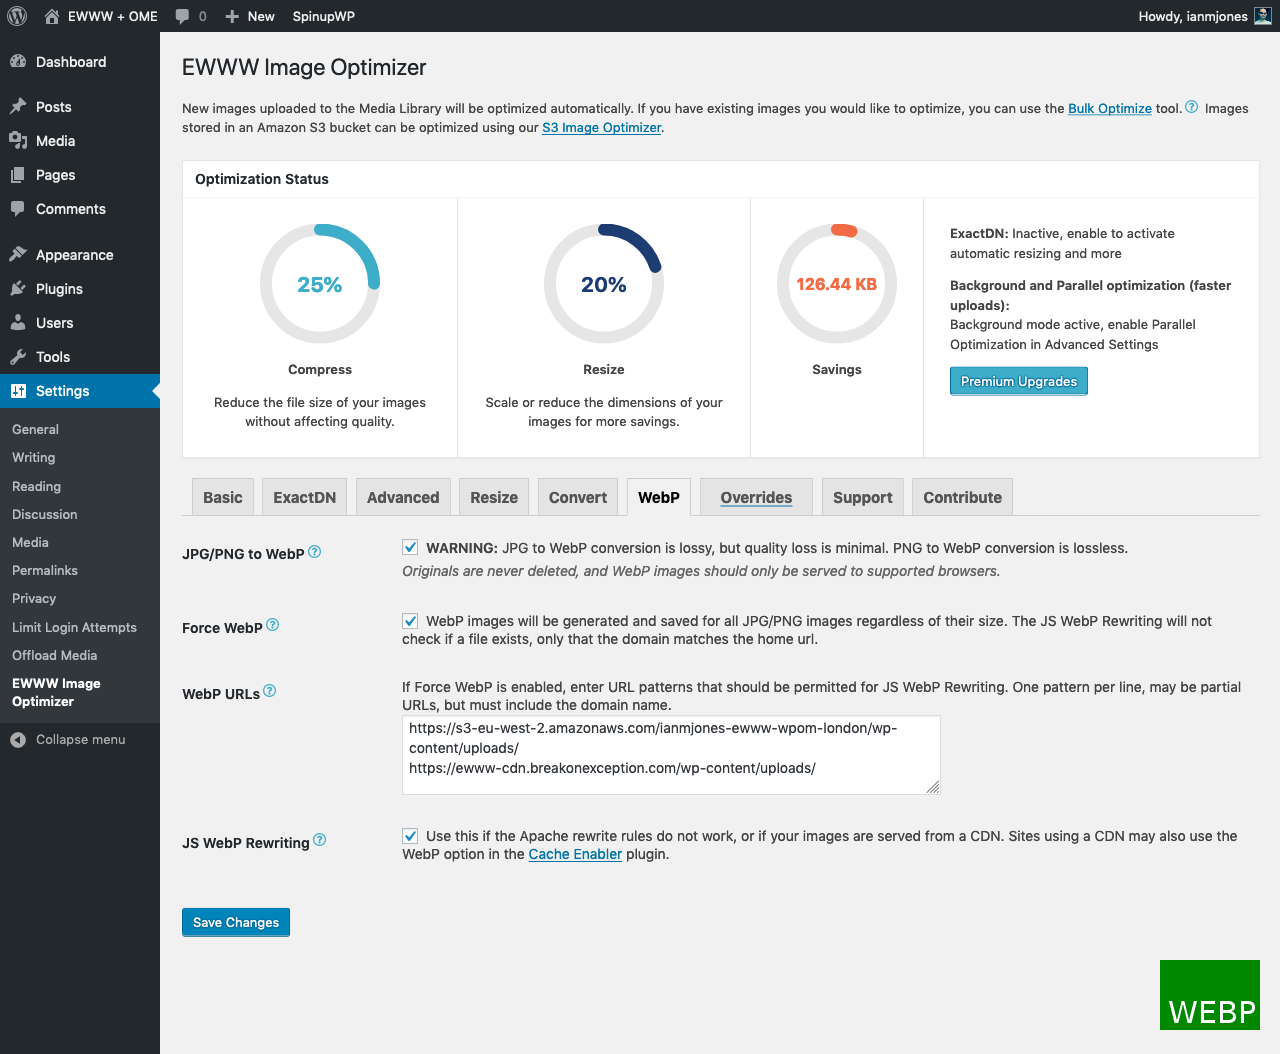Viewport: 1280px width, 1054px height.
Task: Switch to the ExactDN tab
Action: [x=305, y=497]
